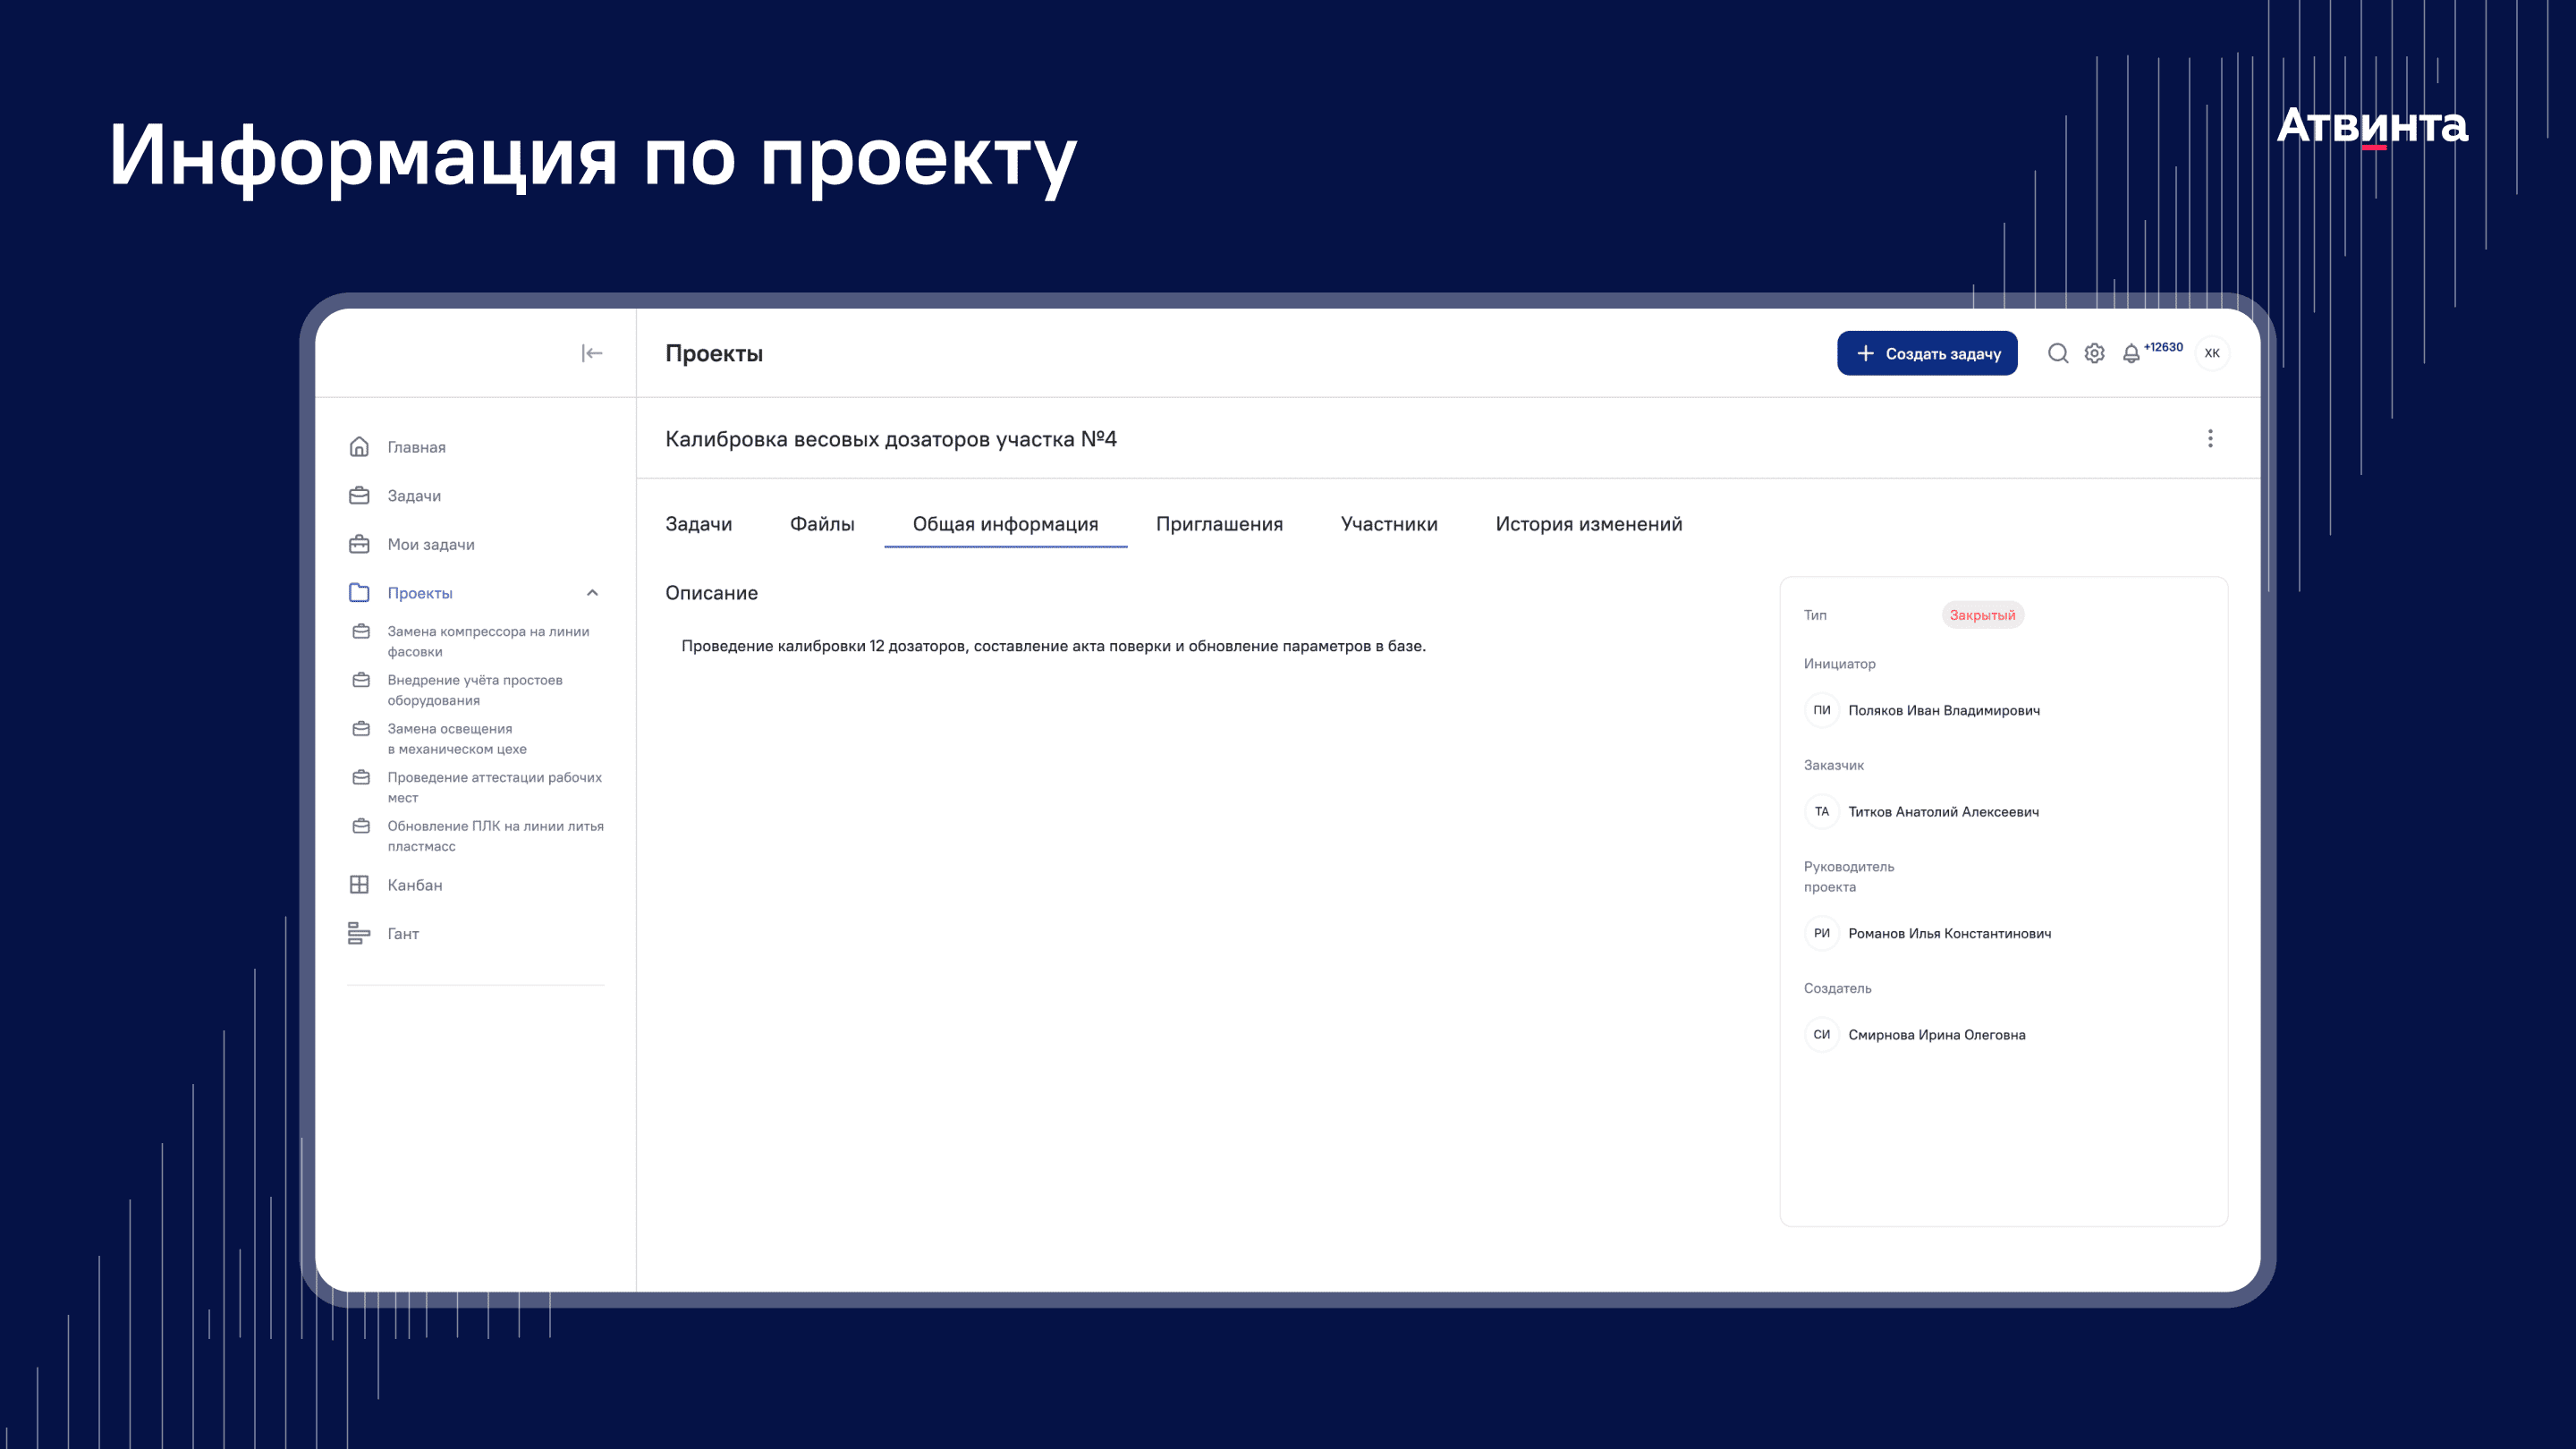The width and height of the screenshot is (2576, 1449).
Task: Go to Главная in sidebar
Action: pos(416,447)
